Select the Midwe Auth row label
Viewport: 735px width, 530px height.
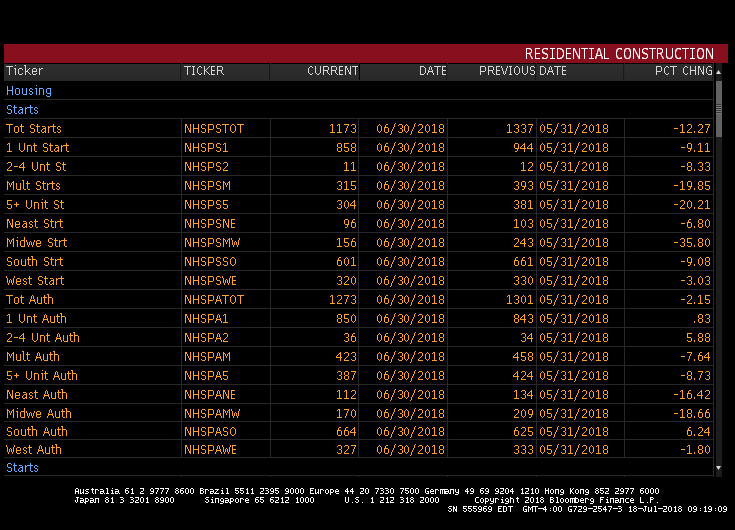39,414
